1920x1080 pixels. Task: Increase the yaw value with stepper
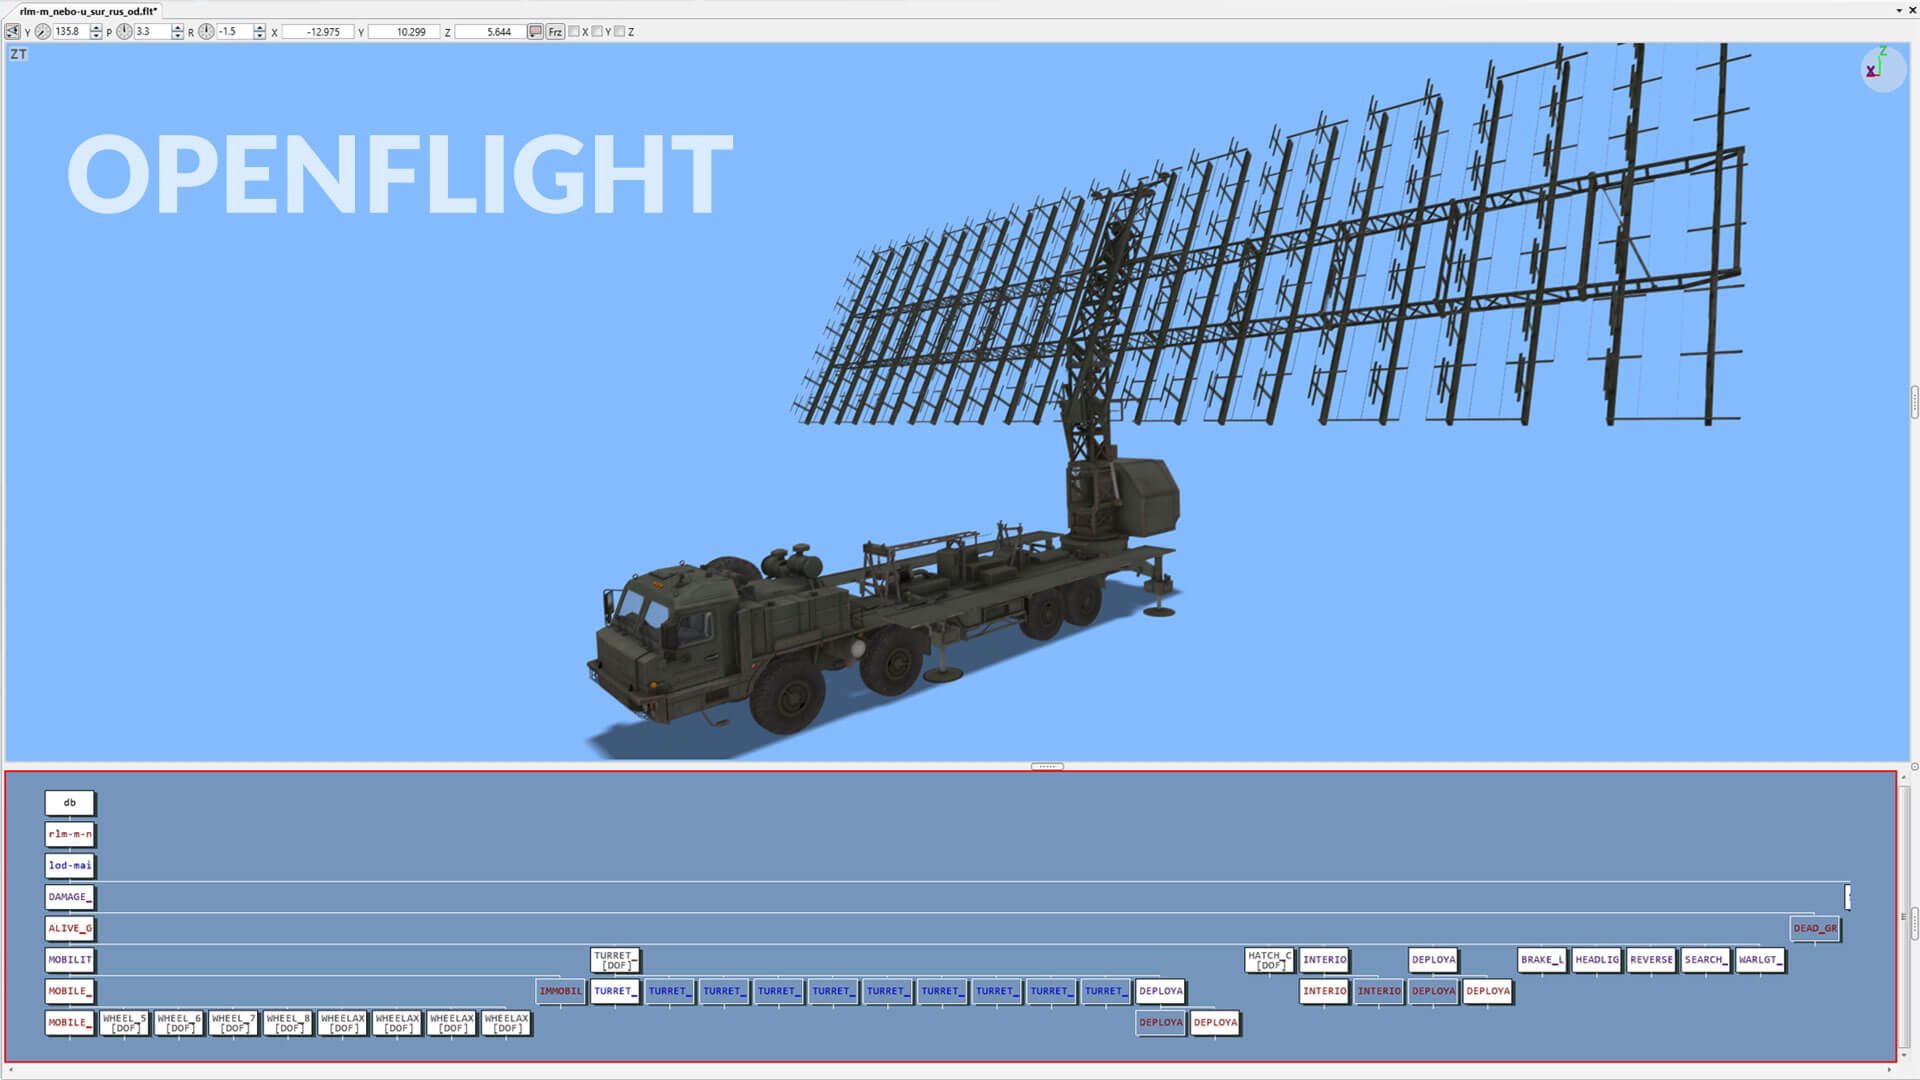[96, 28]
